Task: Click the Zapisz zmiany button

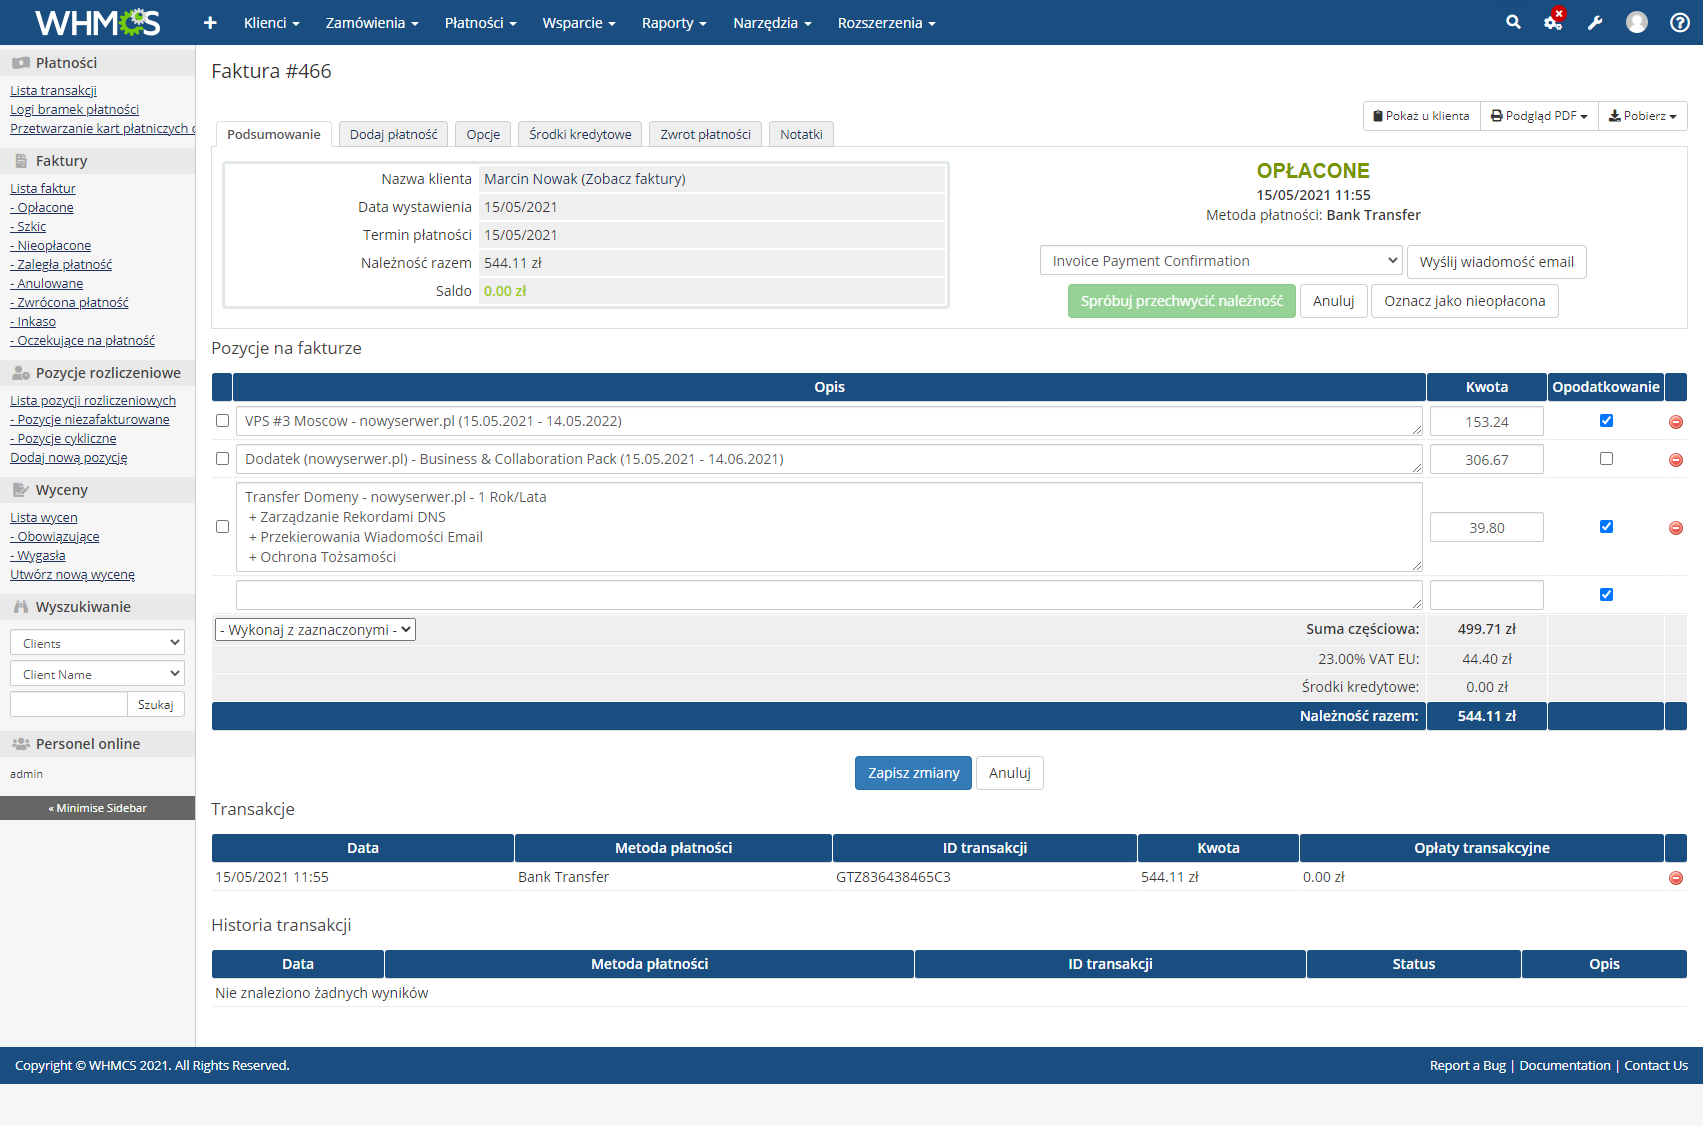Action: coord(912,772)
